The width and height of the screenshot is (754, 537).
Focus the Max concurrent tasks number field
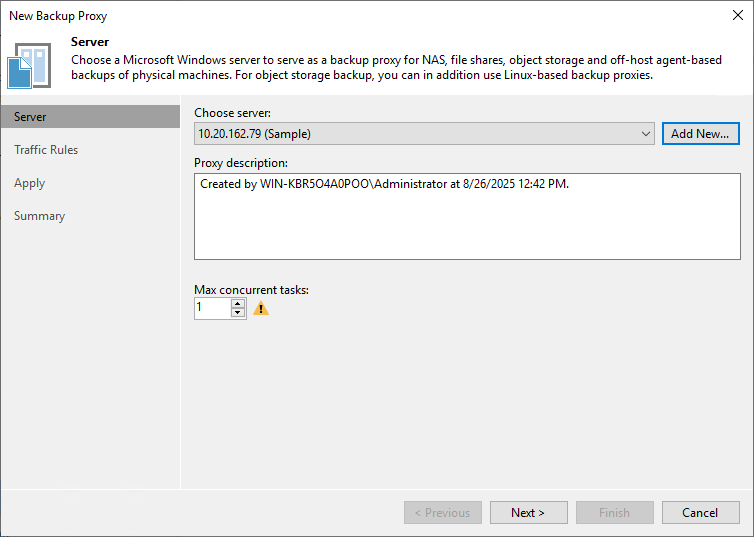(x=212, y=309)
